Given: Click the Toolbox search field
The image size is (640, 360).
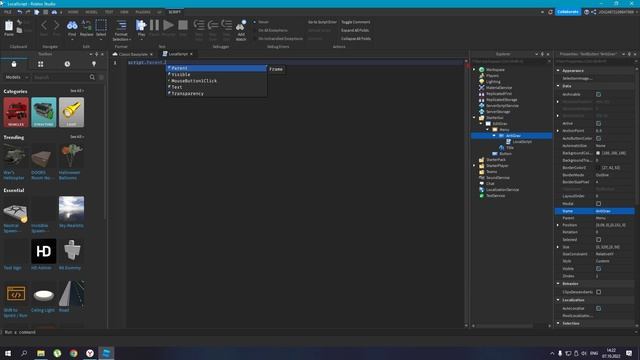Looking at the screenshot, I should pos(60,77).
